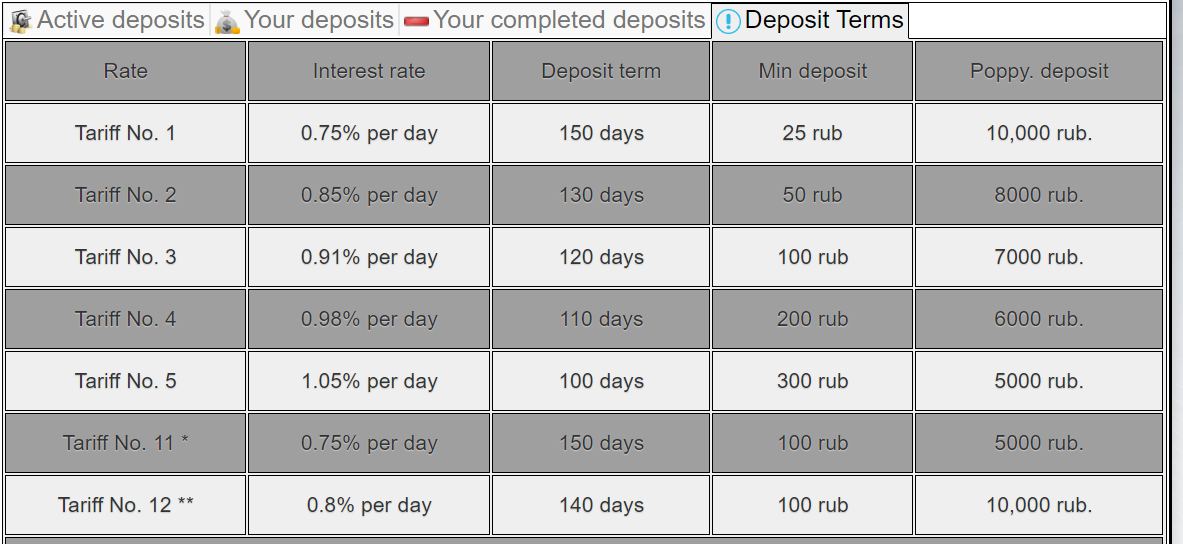Click the blue info icon beside Deposit Terms
1183x544 pixels.
(728, 21)
